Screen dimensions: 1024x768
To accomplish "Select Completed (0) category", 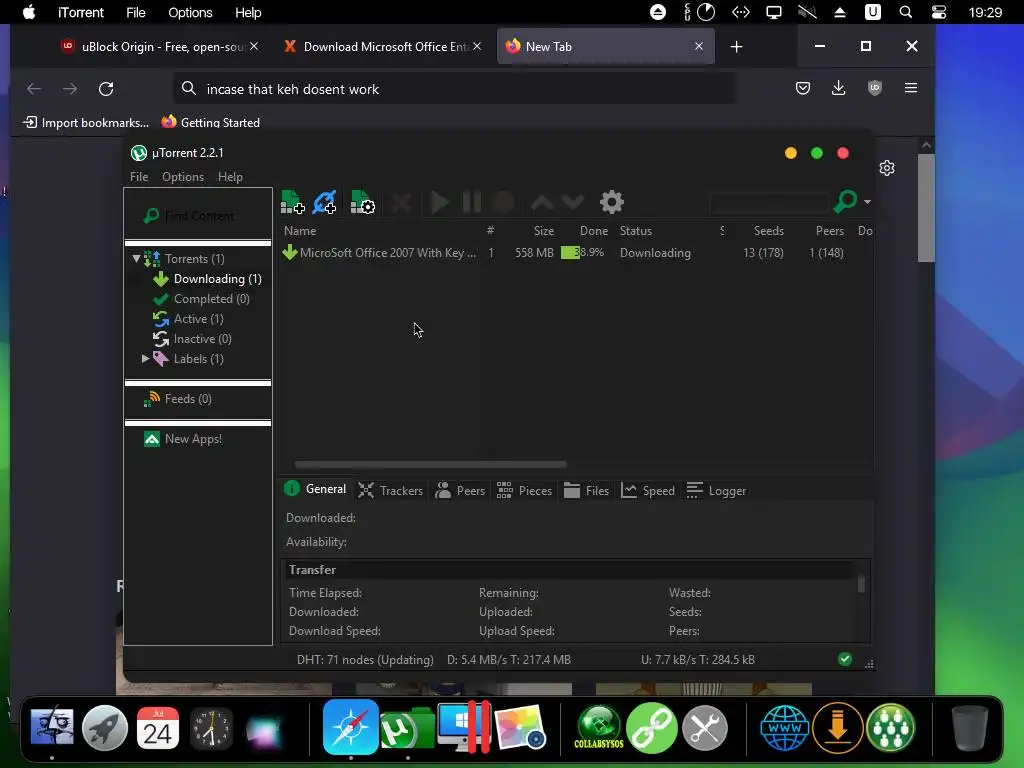I will point(212,298).
